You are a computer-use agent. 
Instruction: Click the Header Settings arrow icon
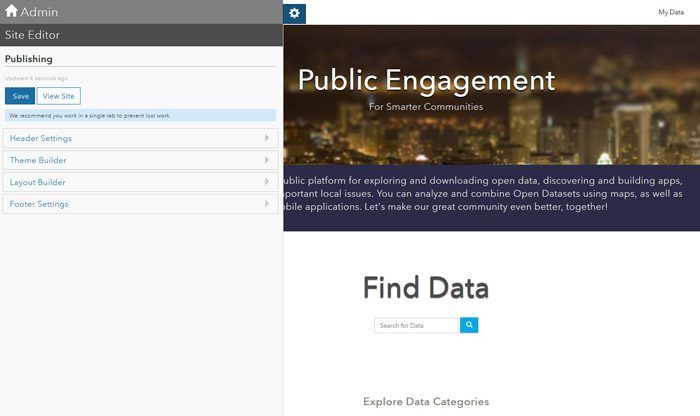pos(267,138)
